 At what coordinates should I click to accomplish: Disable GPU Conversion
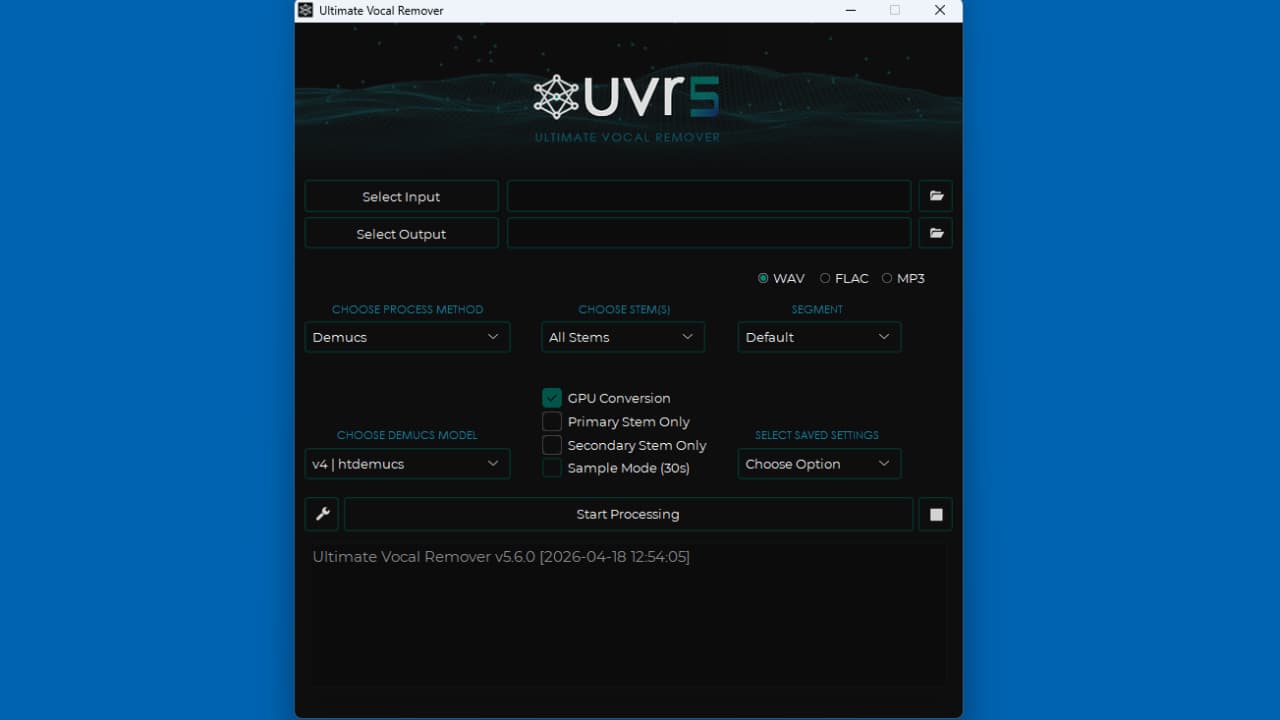click(551, 397)
